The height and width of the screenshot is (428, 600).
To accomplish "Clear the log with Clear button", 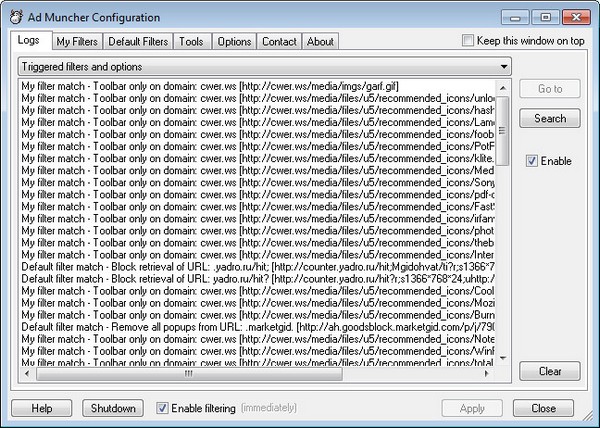I will coord(549,371).
